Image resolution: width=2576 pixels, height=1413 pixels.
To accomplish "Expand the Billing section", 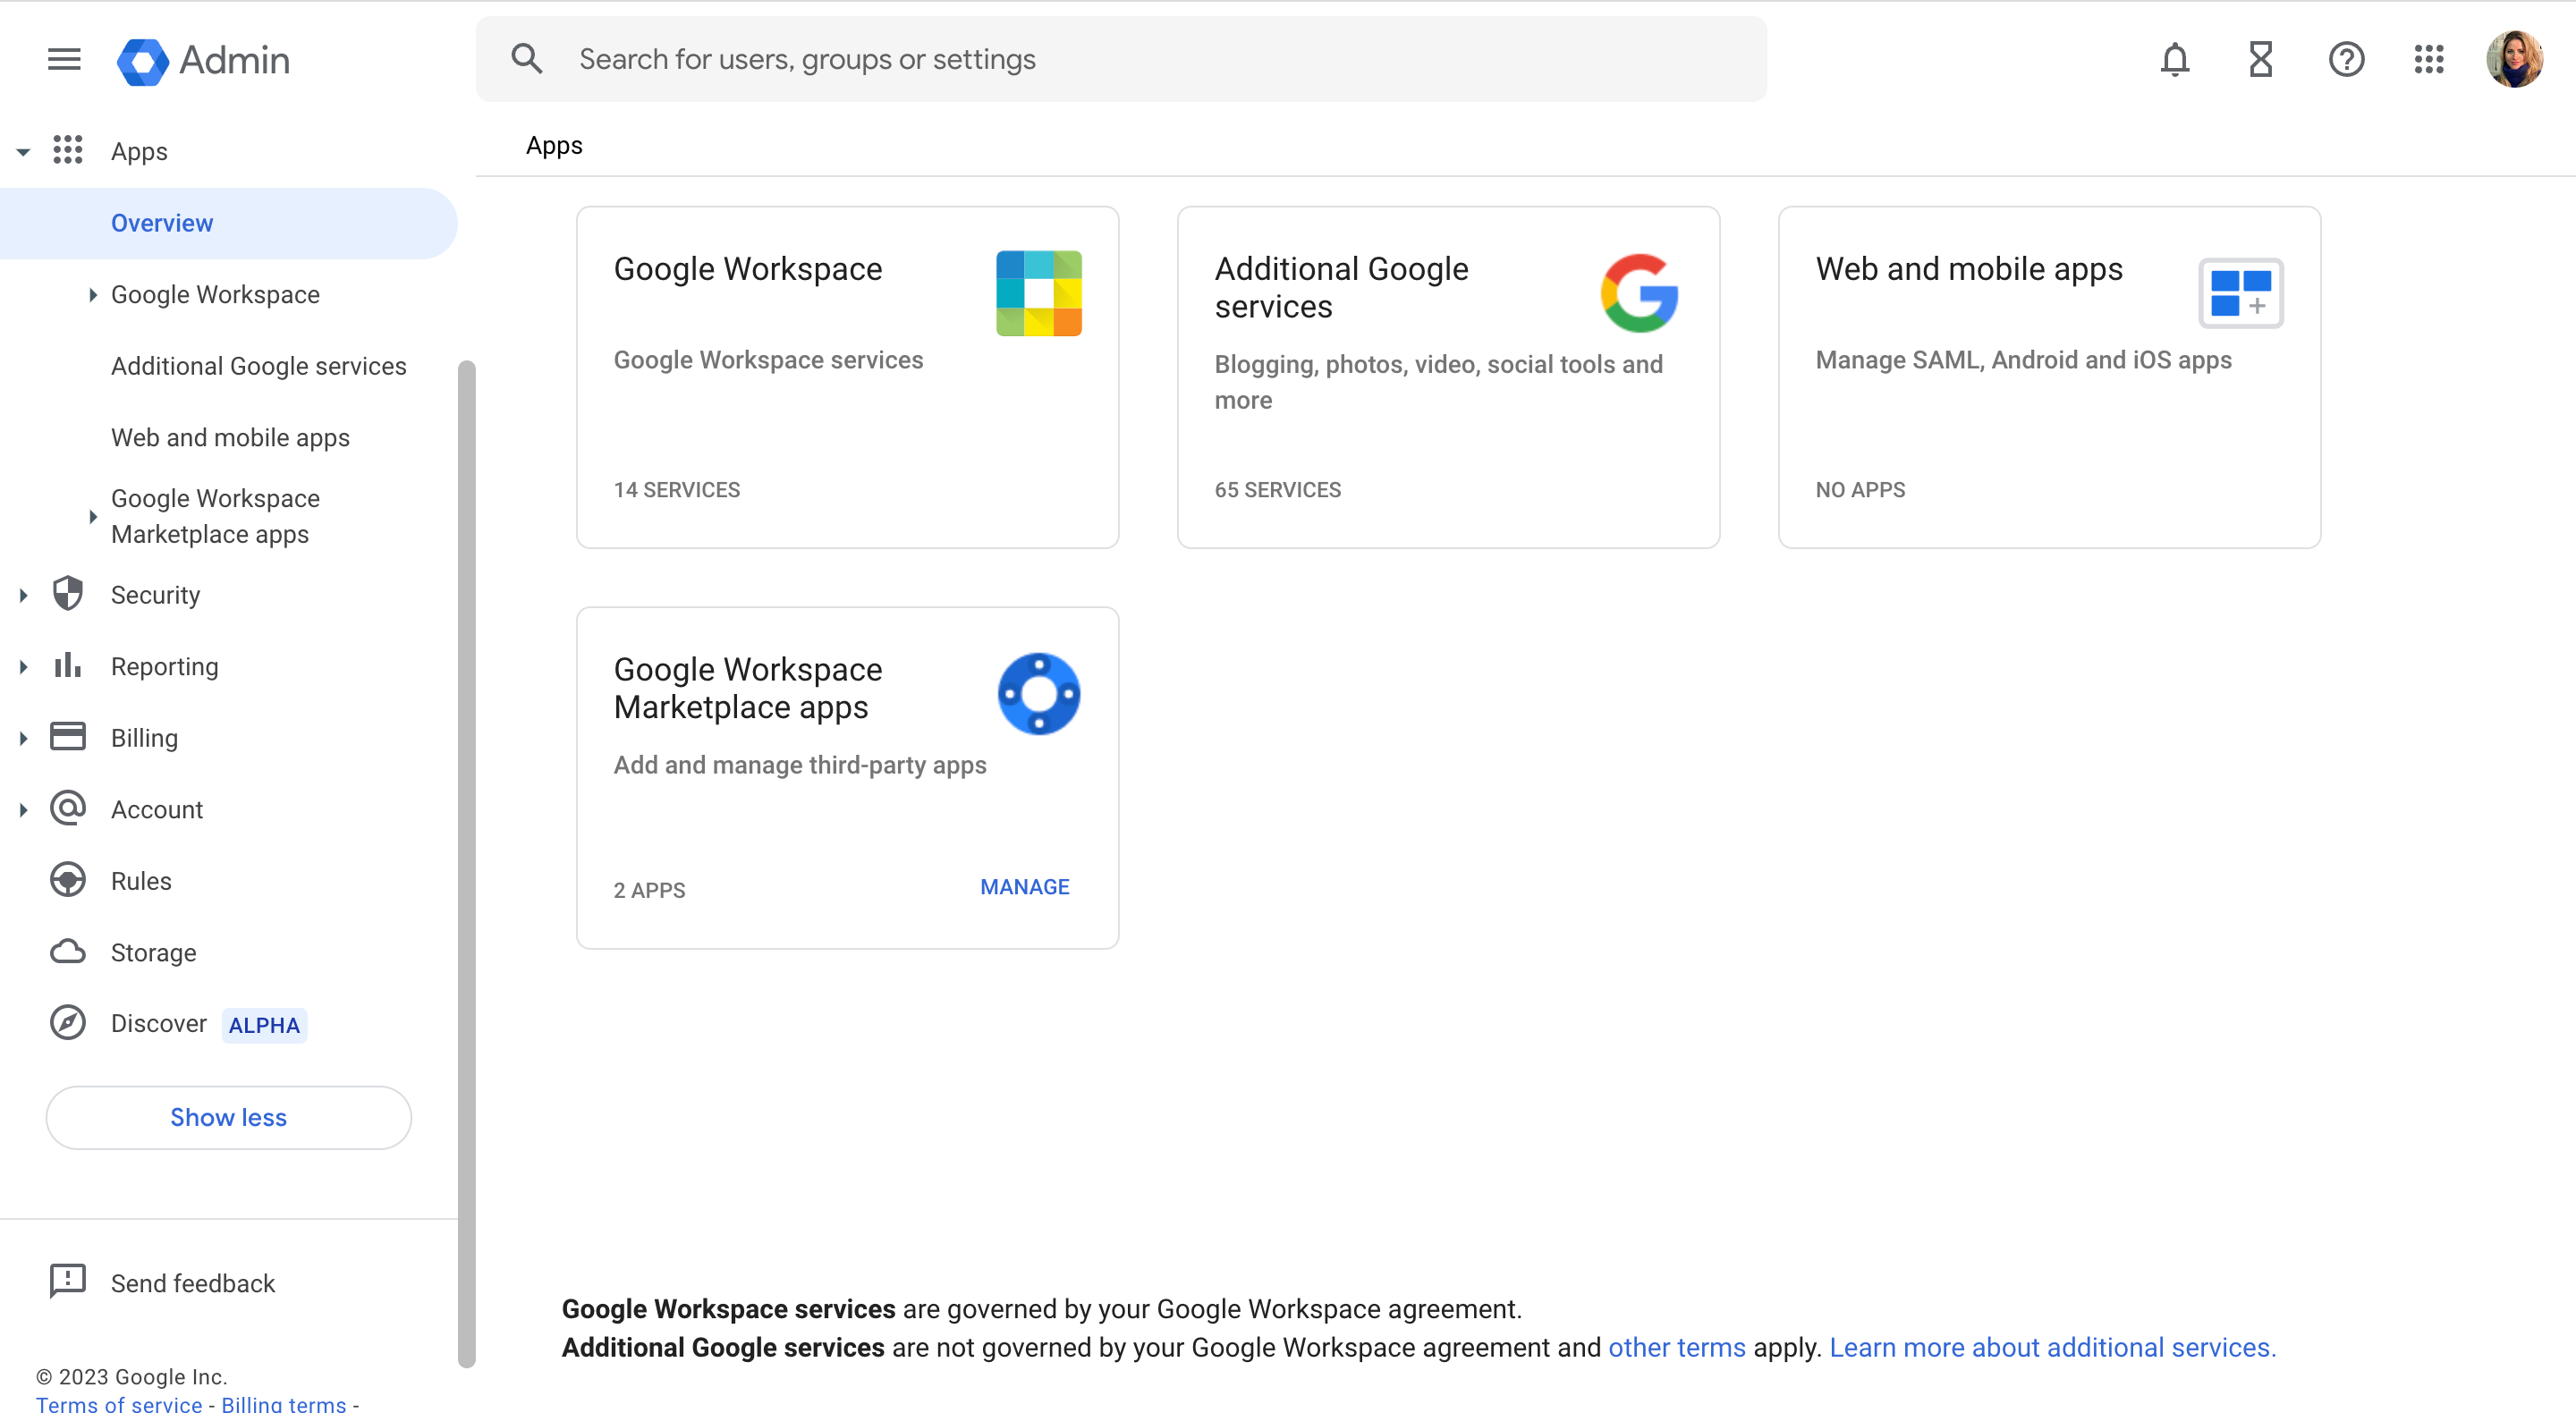I will [x=22, y=737].
